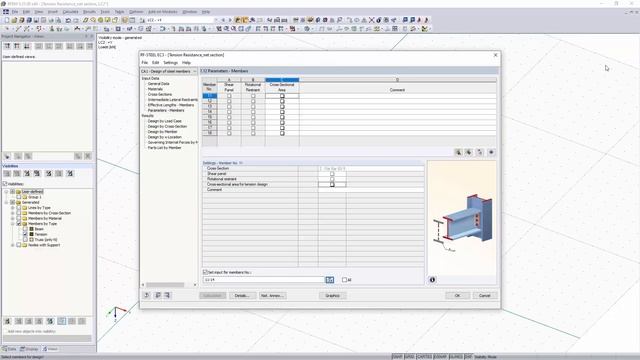Select 'Cross-Sections' in dialog tree
This screenshot has width=640, height=360.
tap(160, 94)
